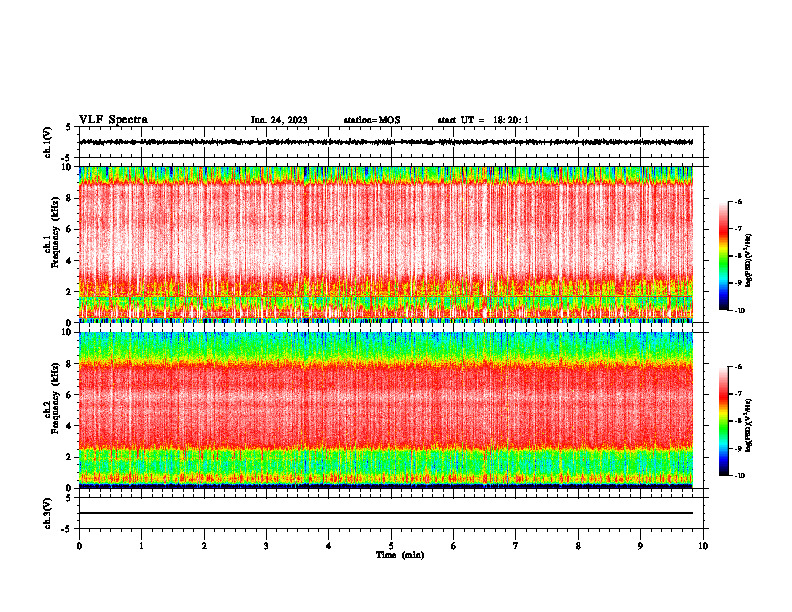Click the ch.2 color bar PSD unit label
Image resolution: width=792 pixels, height=612 pixels.
click(749, 425)
